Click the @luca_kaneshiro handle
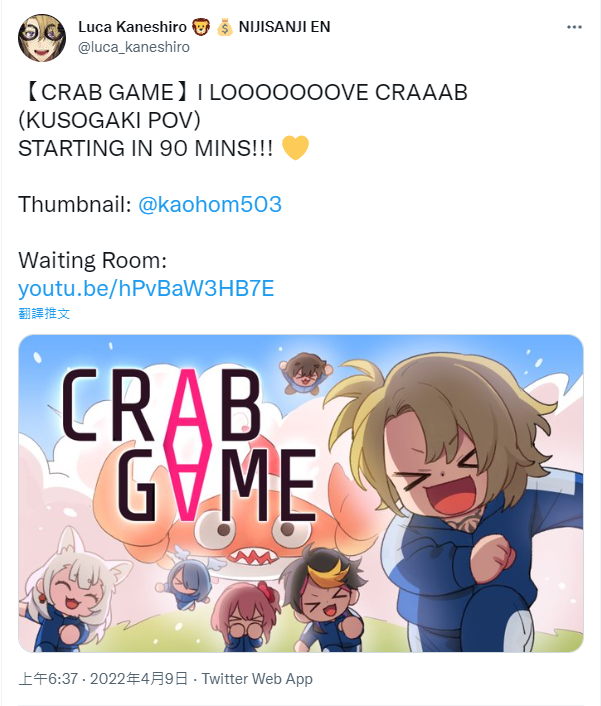 tap(134, 47)
